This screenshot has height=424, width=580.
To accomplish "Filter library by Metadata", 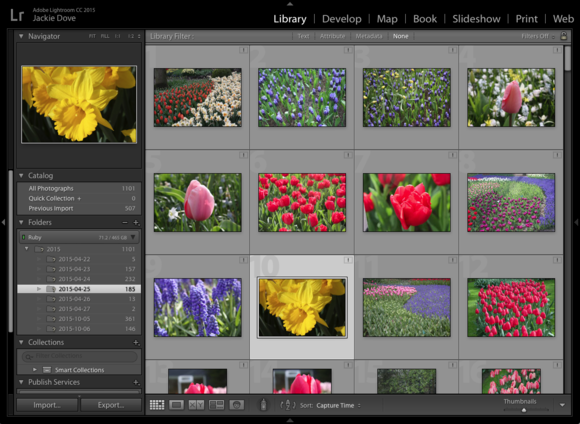I will pos(368,36).
